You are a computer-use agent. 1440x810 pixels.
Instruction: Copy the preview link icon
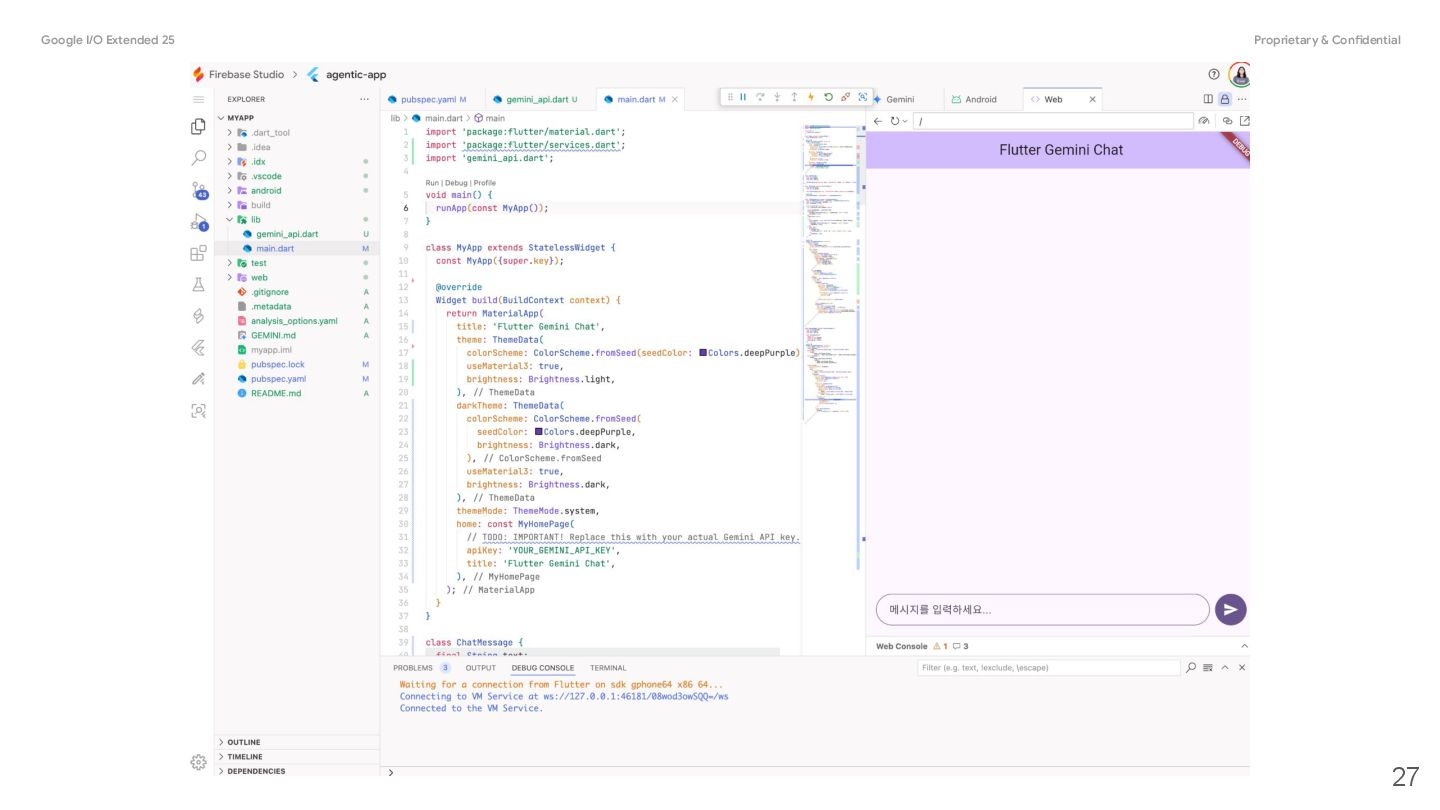pyautogui.click(x=1228, y=121)
